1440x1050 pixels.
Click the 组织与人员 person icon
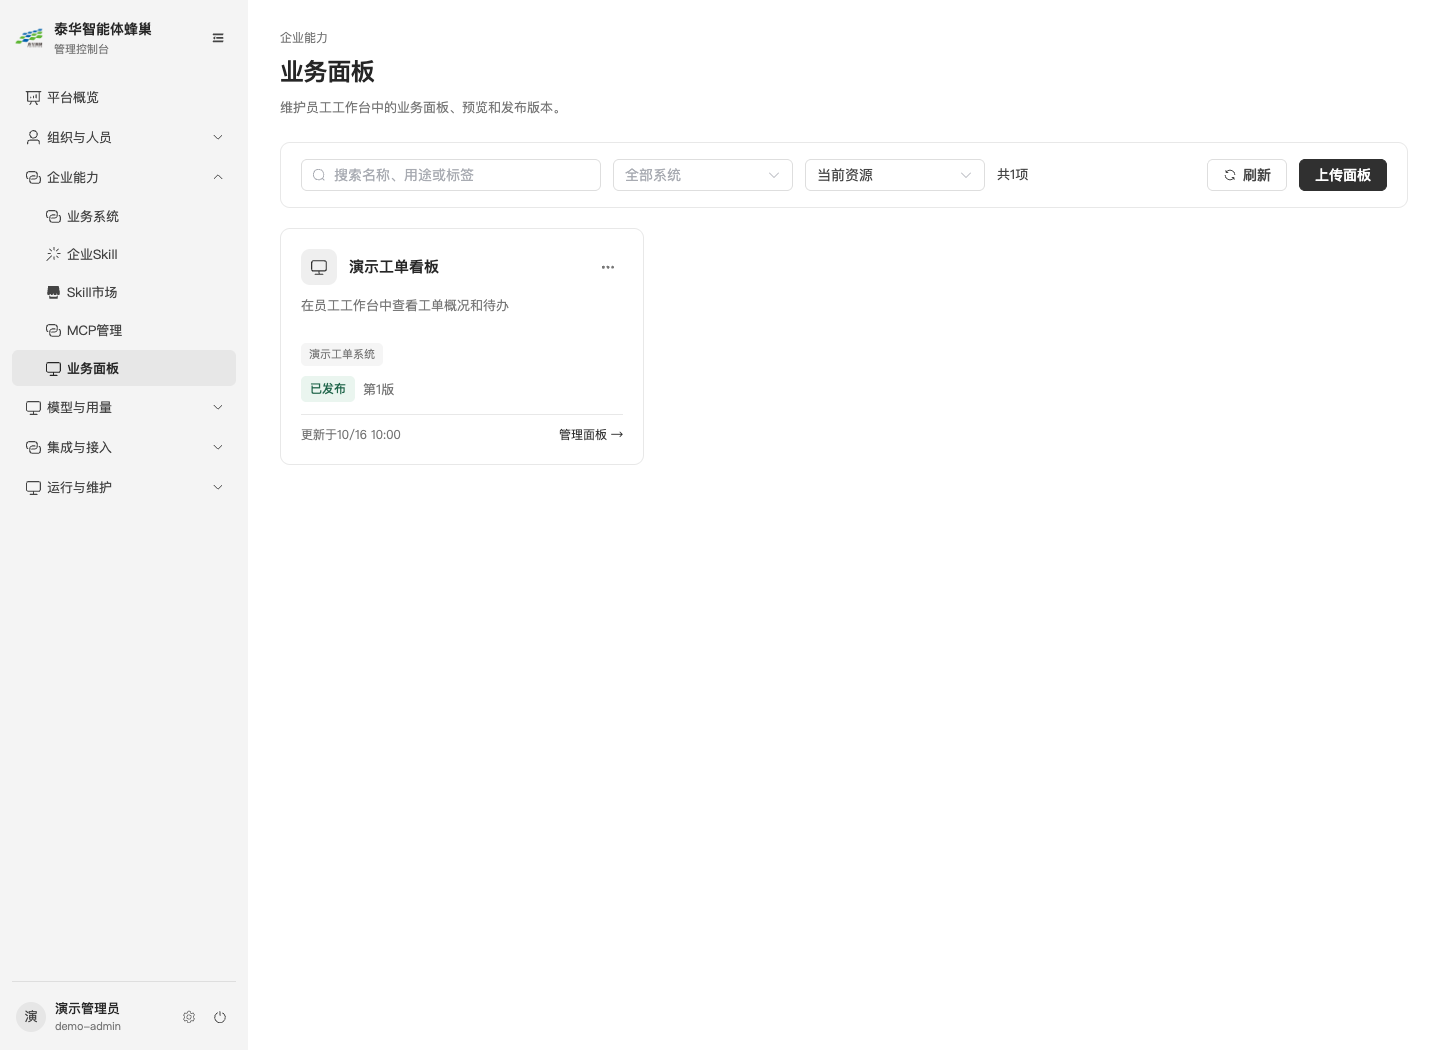pos(33,137)
